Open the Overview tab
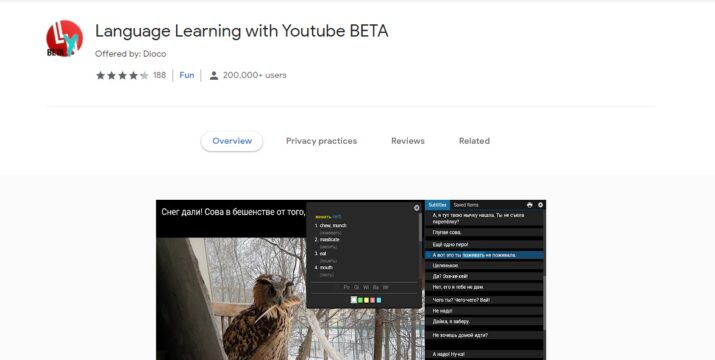This screenshot has height=360, width=715. point(232,141)
